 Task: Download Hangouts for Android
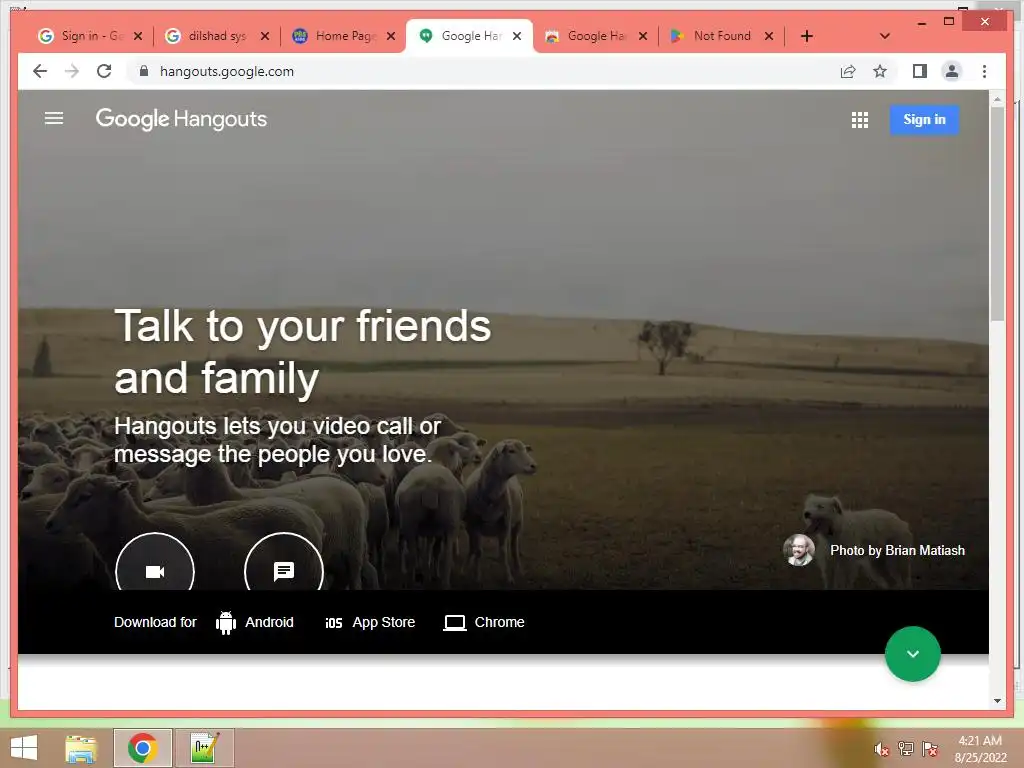pos(255,622)
